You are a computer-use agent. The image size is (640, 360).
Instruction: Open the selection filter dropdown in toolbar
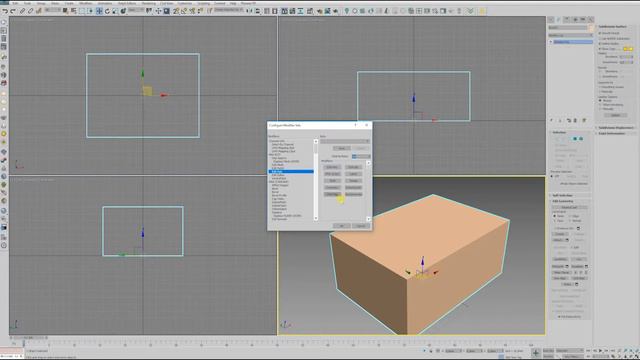click(x=52, y=10)
